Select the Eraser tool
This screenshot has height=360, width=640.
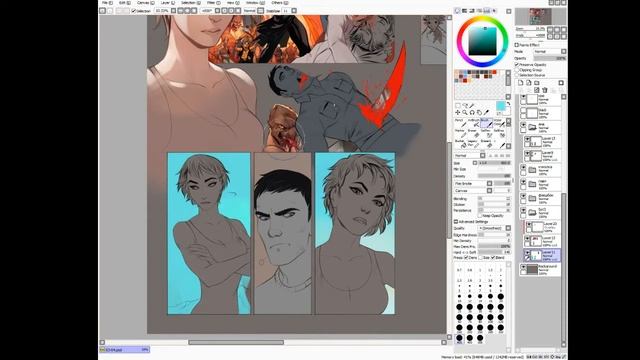tap(473, 133)
